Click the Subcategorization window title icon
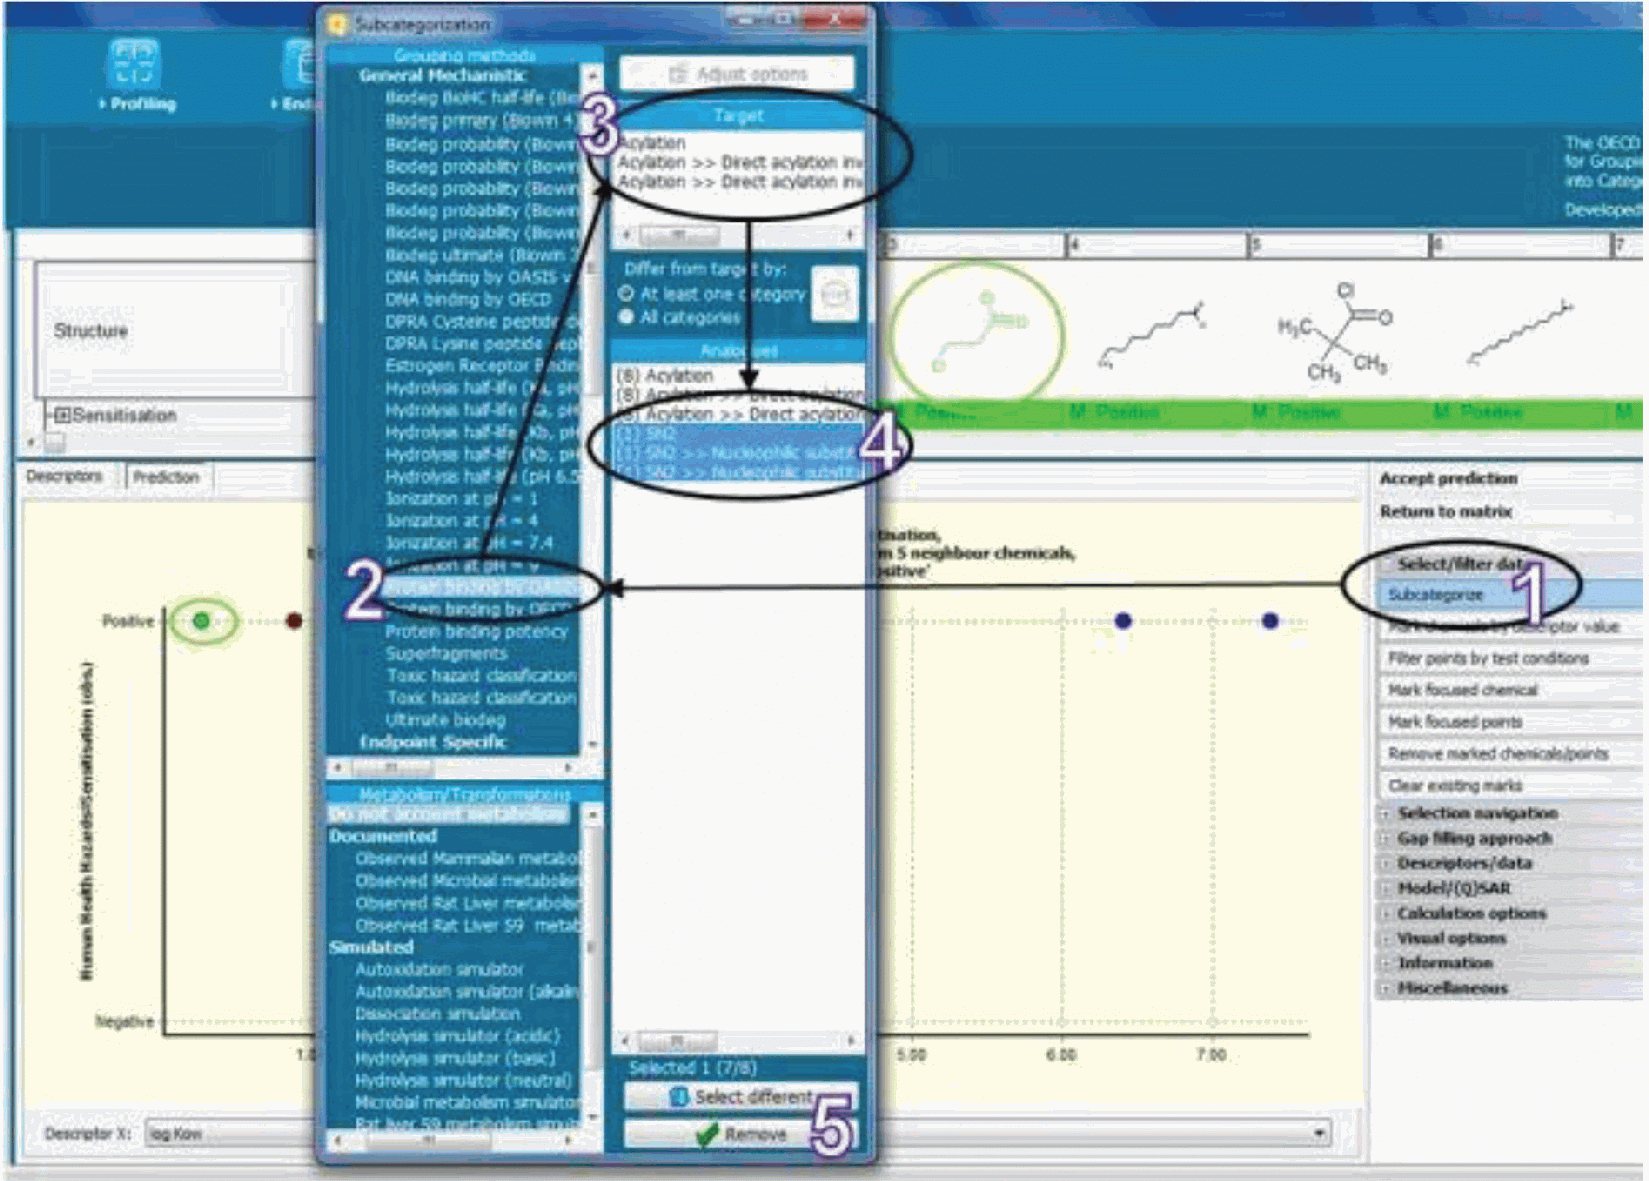Screen dimensions: 1649x1181 coord(337,24)
